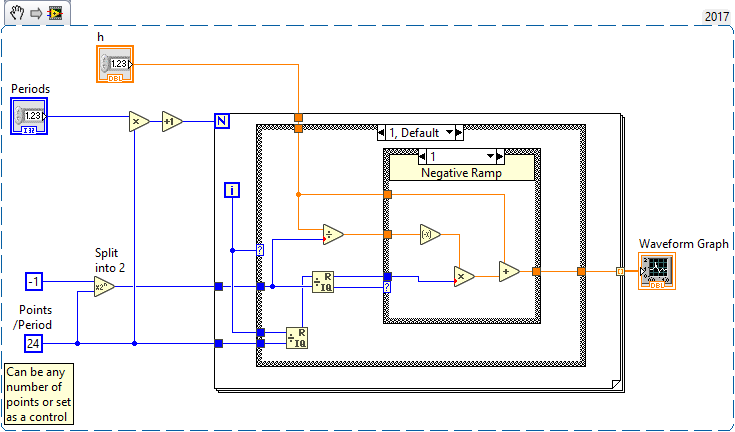The image size is (735, 432).
Task: Select the Periods I32 control terminal
Action: (x=29, y=116)
